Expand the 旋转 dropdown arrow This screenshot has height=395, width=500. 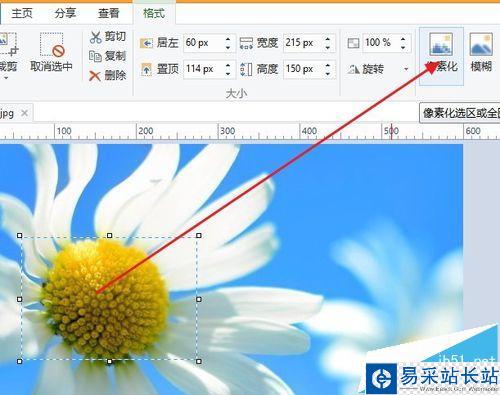click(x=406, y=69)
